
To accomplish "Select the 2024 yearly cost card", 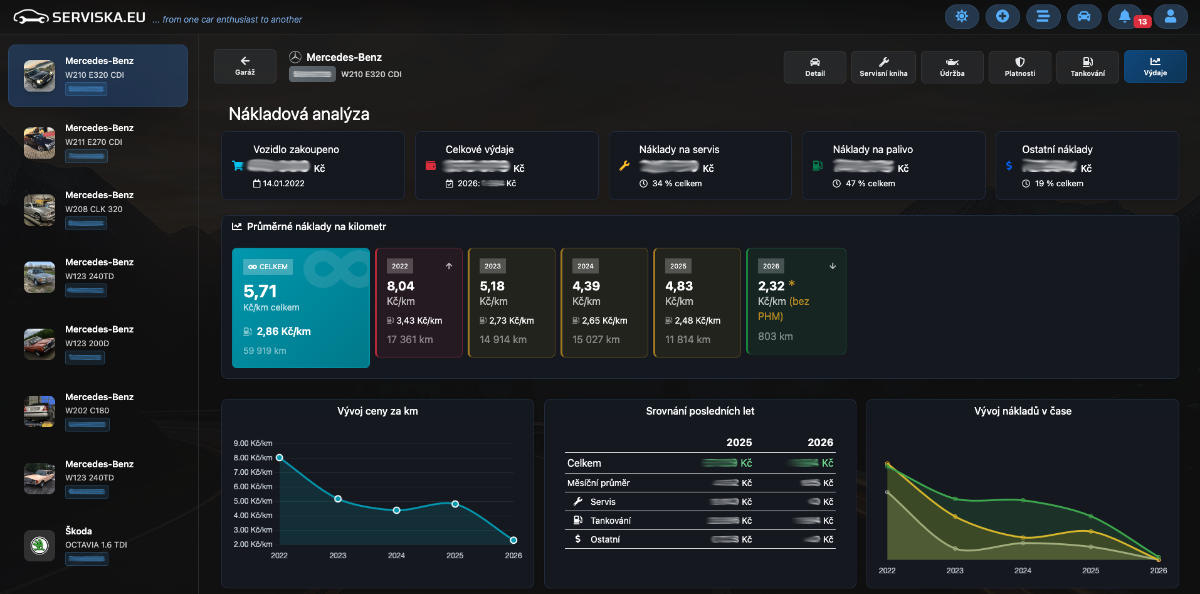I will point(604,302).
